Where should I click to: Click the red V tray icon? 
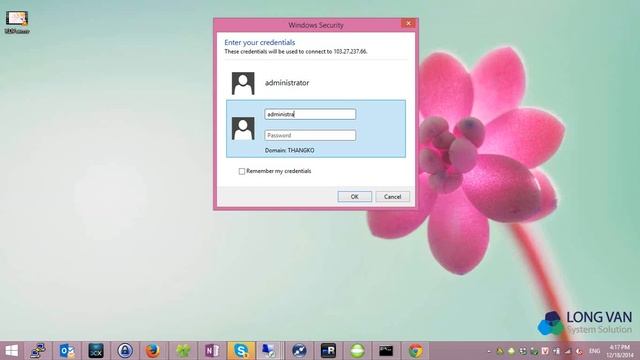[545, 351]
